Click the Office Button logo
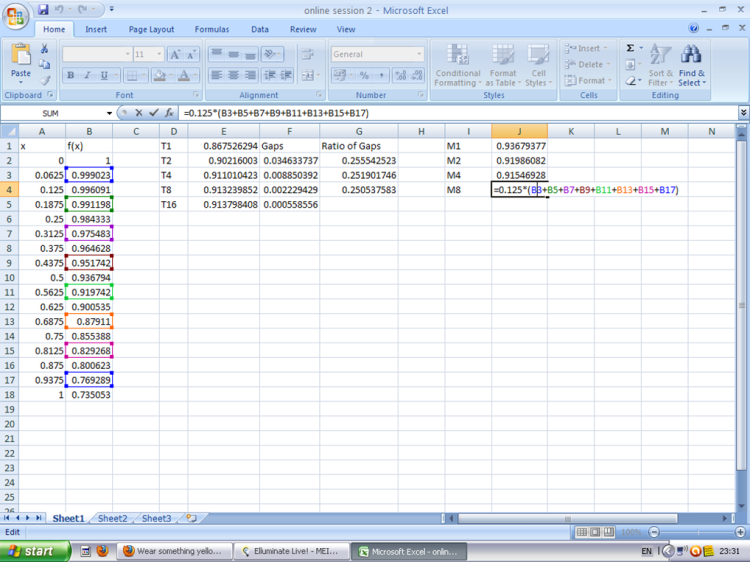 coord(15,17)
